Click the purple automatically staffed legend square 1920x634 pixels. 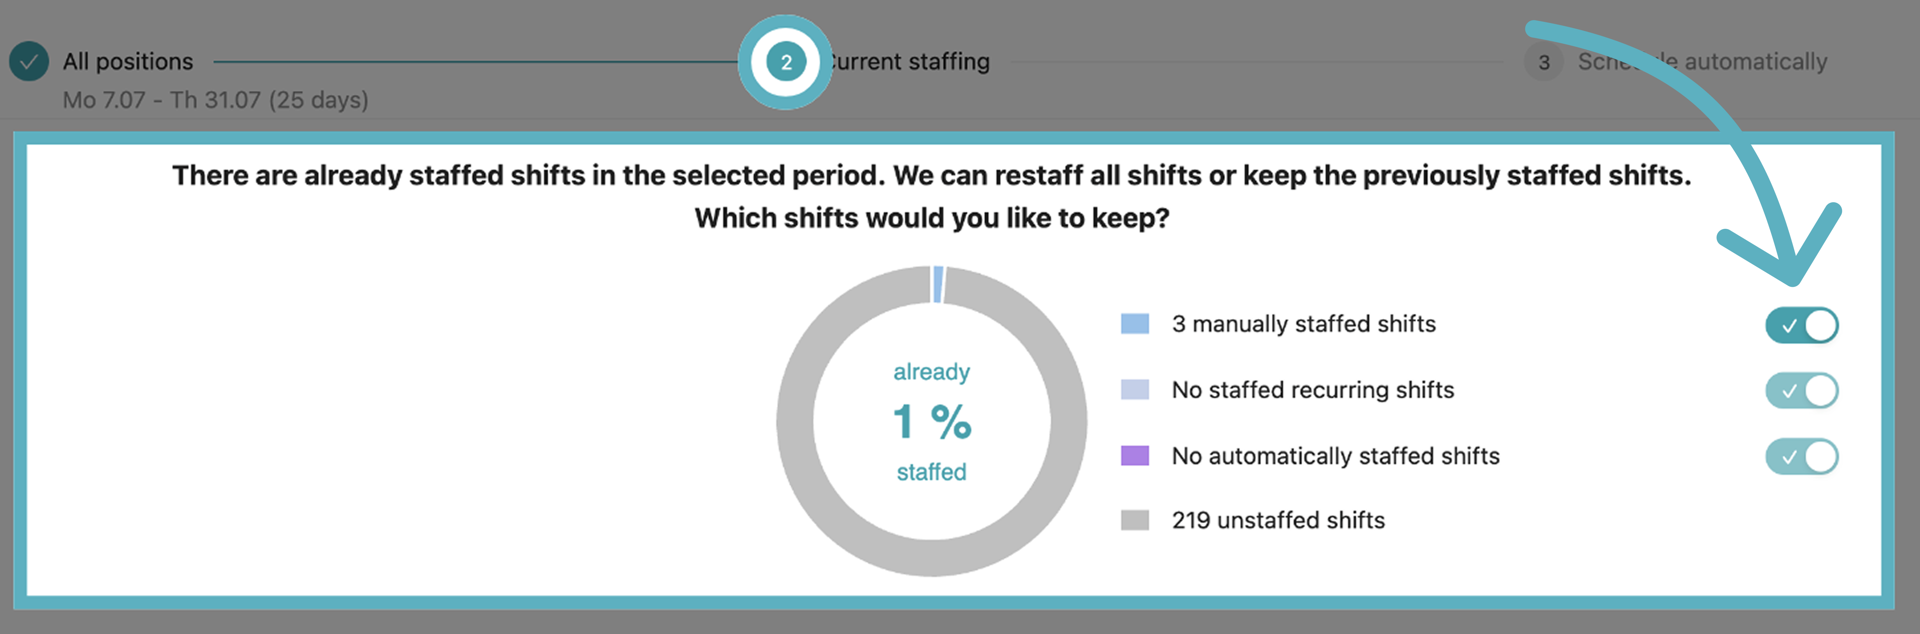(x=1135, y=455)
